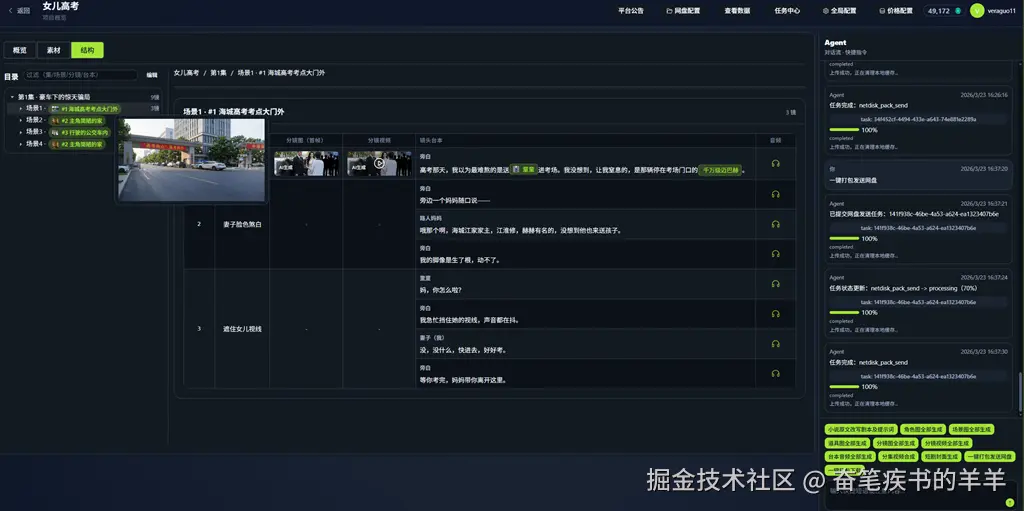This screenshot has width=1024, height=511.
Task: Click quick command 分集视频合成
Action: pyautogui.click(x=898, y=456)
